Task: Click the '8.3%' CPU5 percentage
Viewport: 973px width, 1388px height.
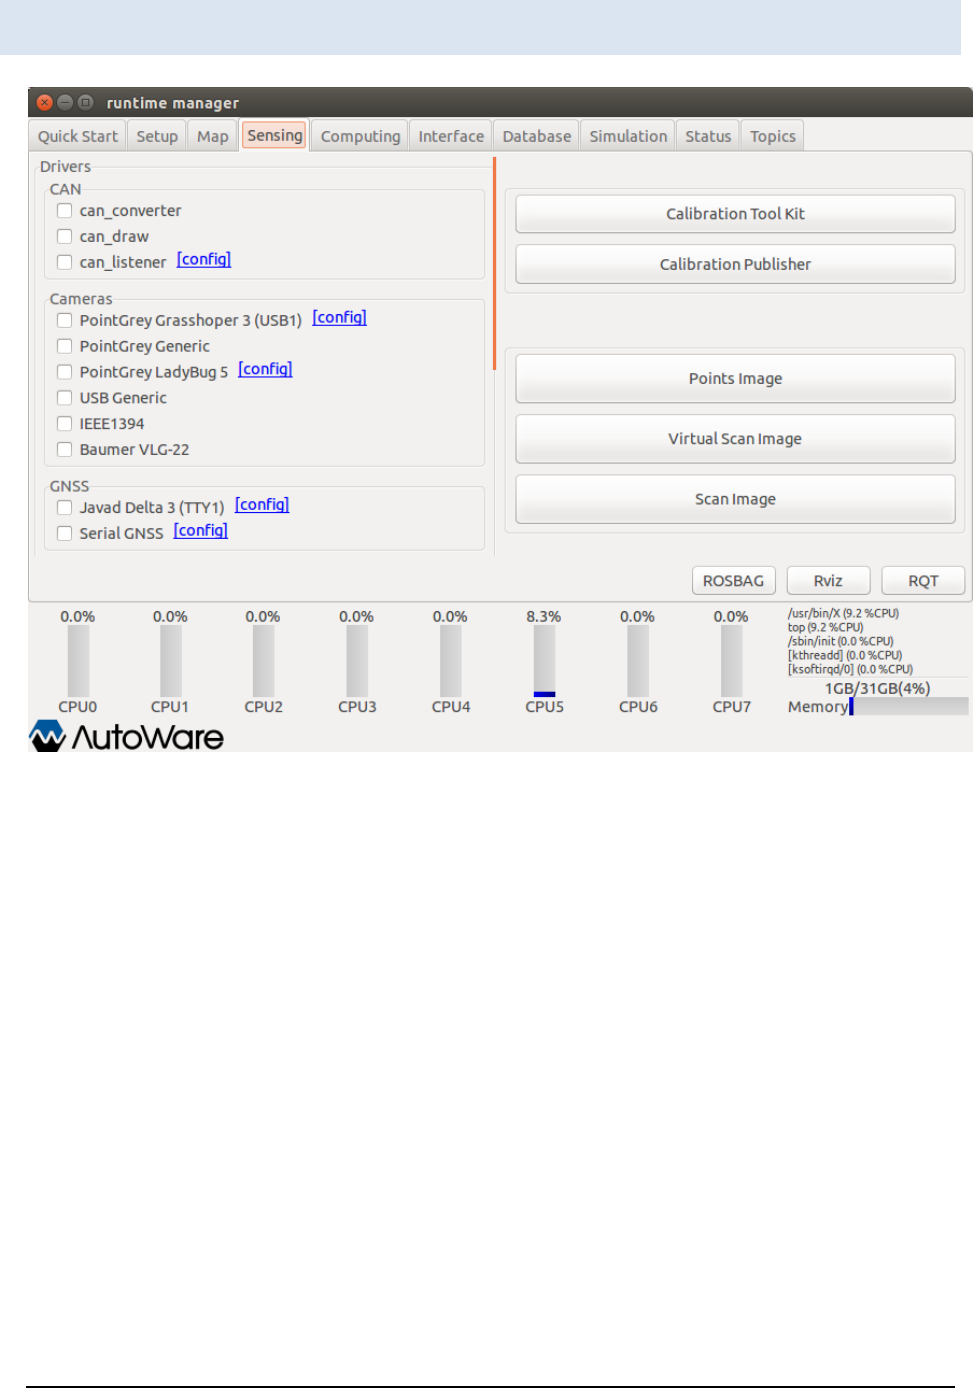Action: pyautogui.click(x=544, y=617)
